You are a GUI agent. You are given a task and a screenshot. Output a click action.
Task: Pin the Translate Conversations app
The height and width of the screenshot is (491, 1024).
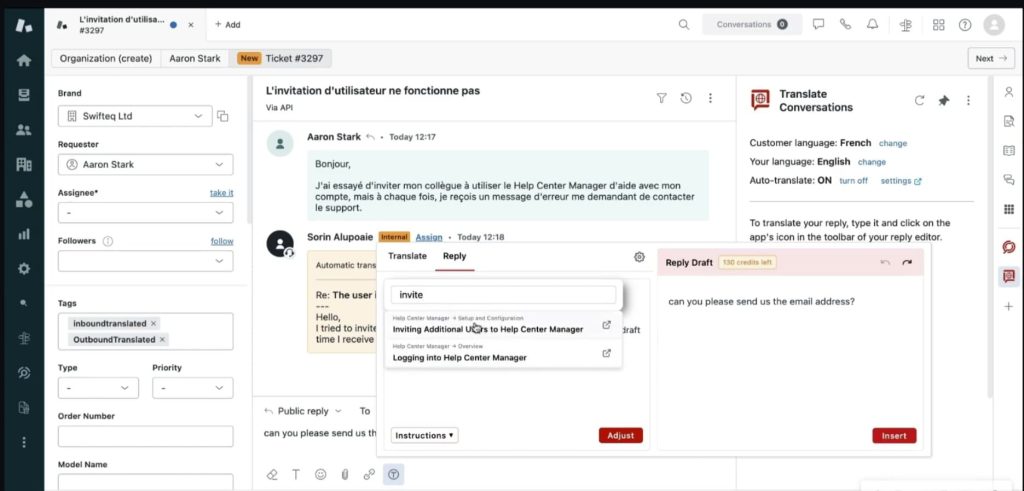coord(944,101)
